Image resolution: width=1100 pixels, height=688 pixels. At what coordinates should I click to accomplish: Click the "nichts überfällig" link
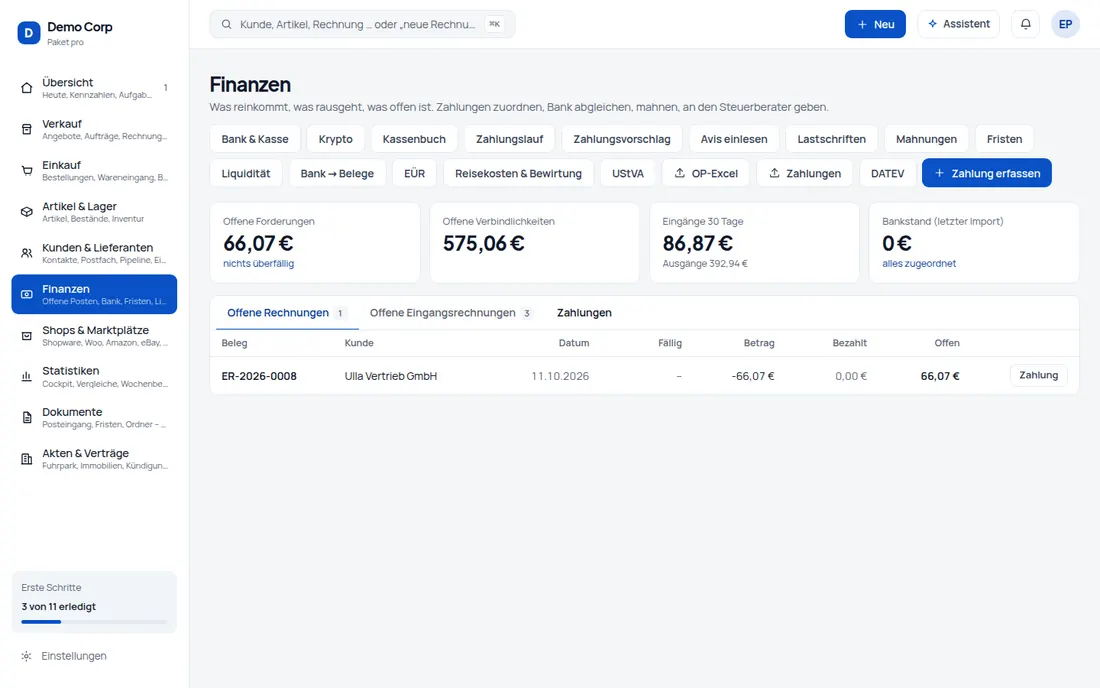pyautogui.click(x=258, y=264)
